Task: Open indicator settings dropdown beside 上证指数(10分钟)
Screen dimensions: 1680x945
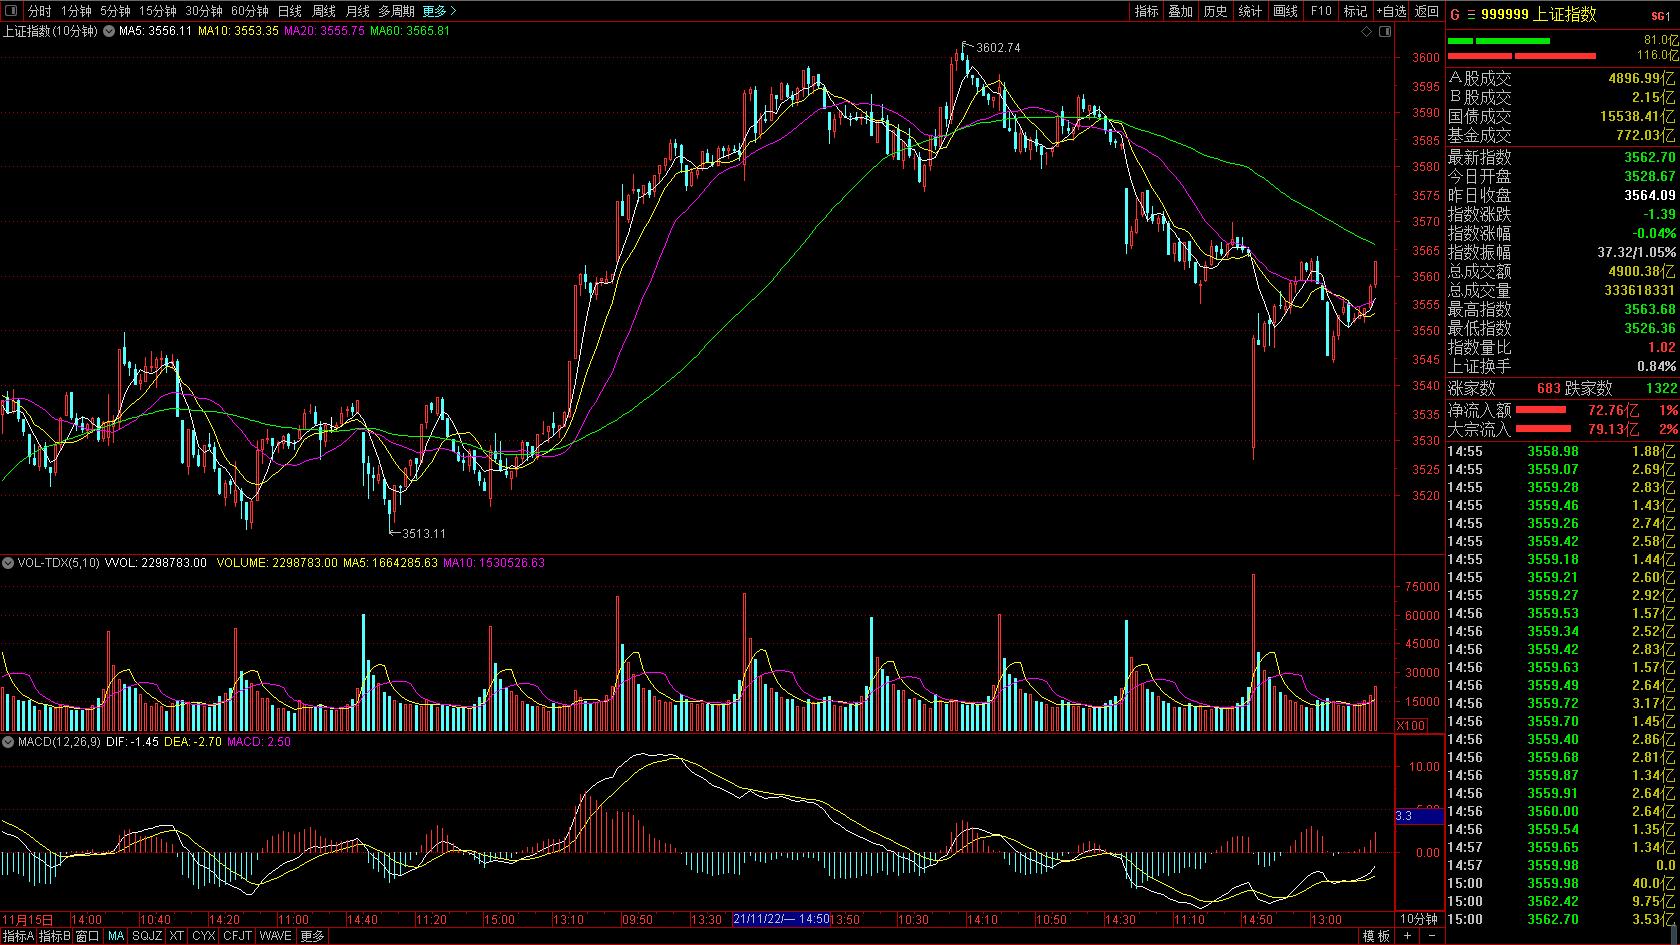Action: coord(109,31)
